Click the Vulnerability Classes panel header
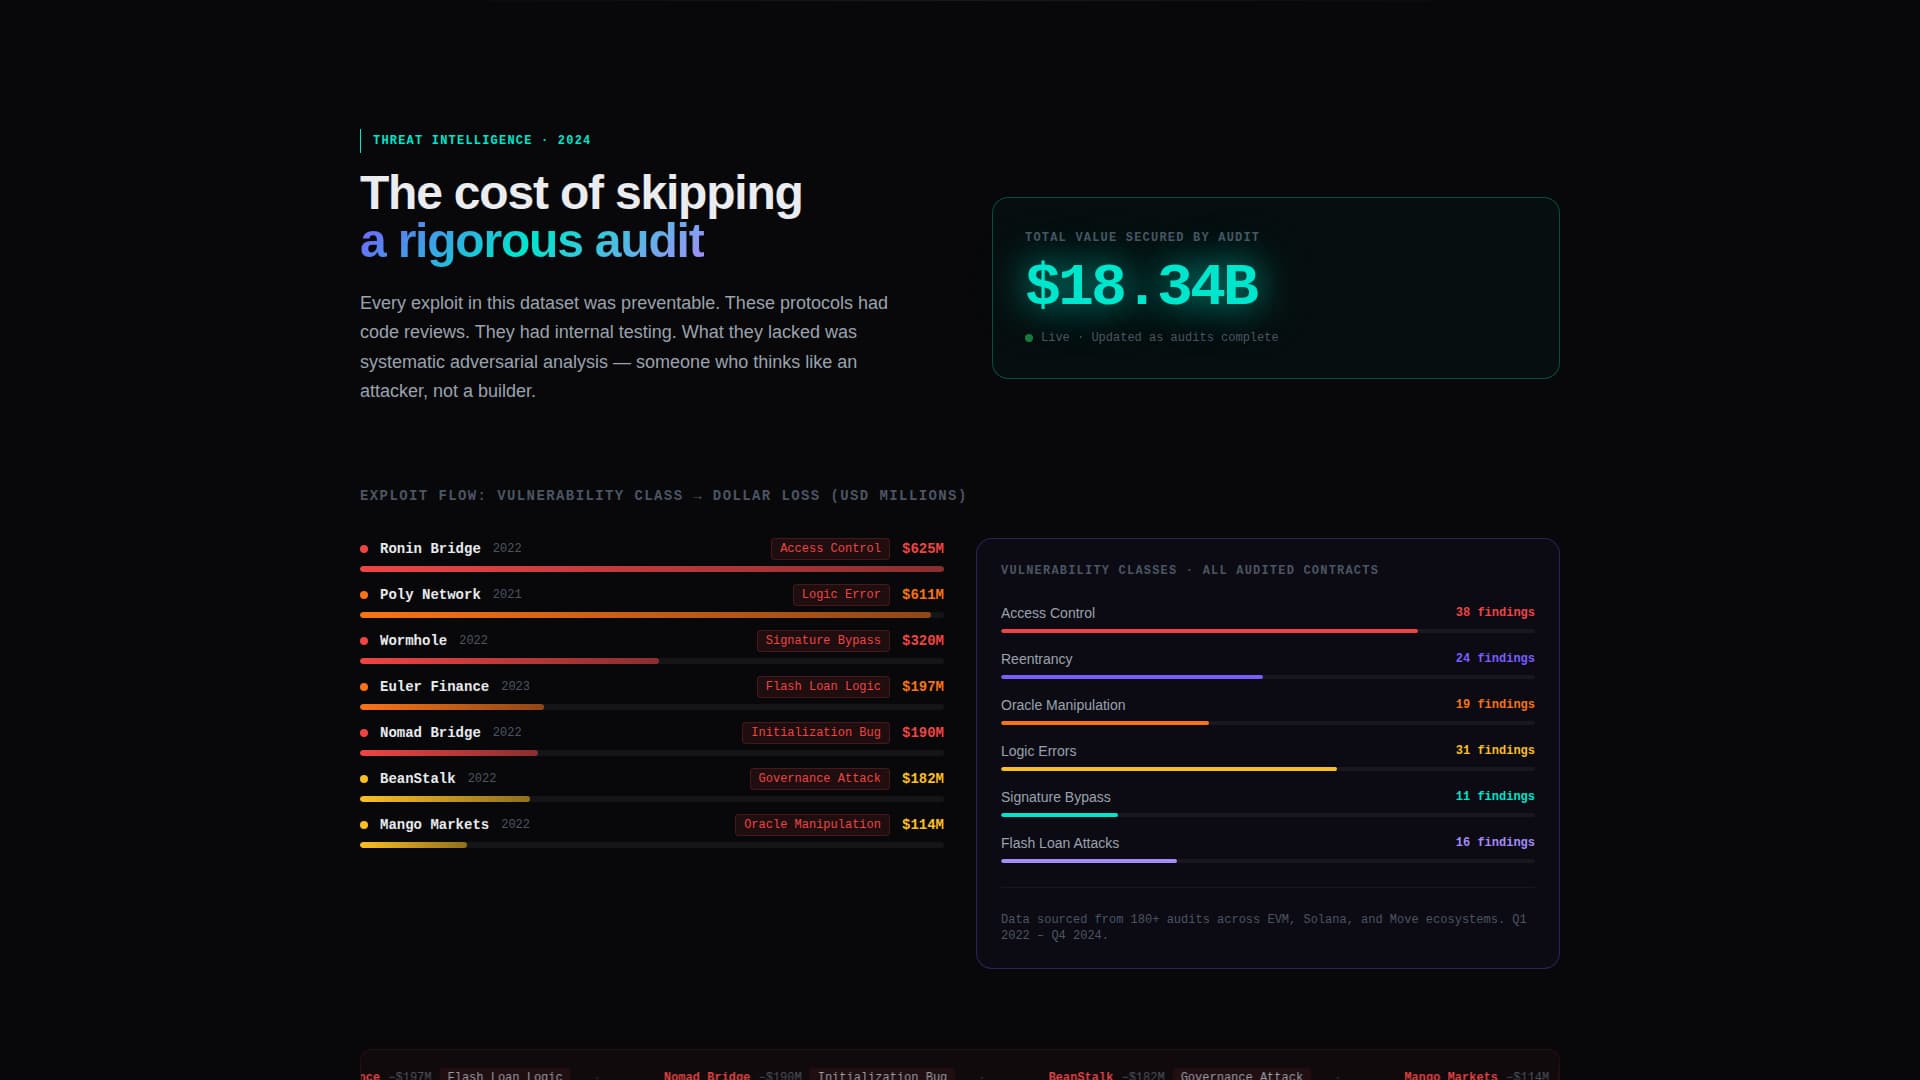The height and width of the screenshot is (1080, 1920). tap(1189, 570)
